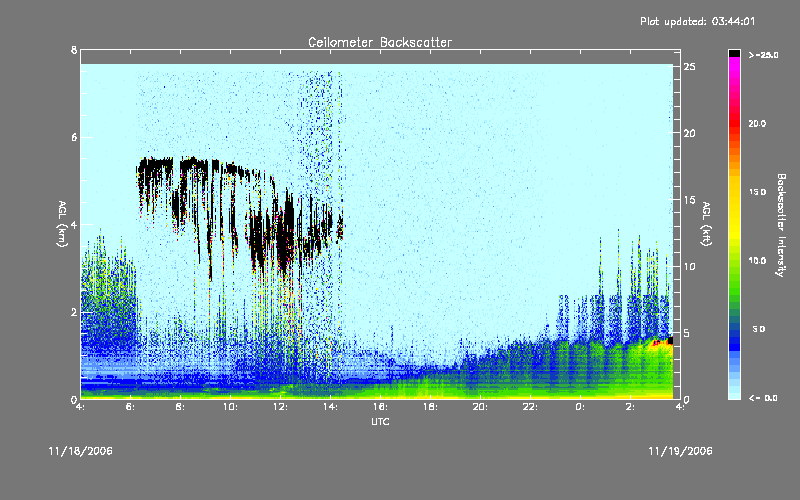Click the "UTC" x-axis label
The image size is (800, 500).
point(380,421)
